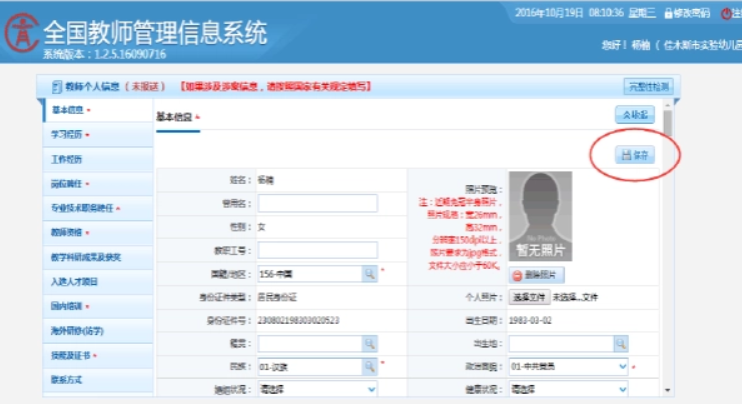Open the 健康状况 dropdown
The image size is (742, 404).
click(x=568, y=389)
